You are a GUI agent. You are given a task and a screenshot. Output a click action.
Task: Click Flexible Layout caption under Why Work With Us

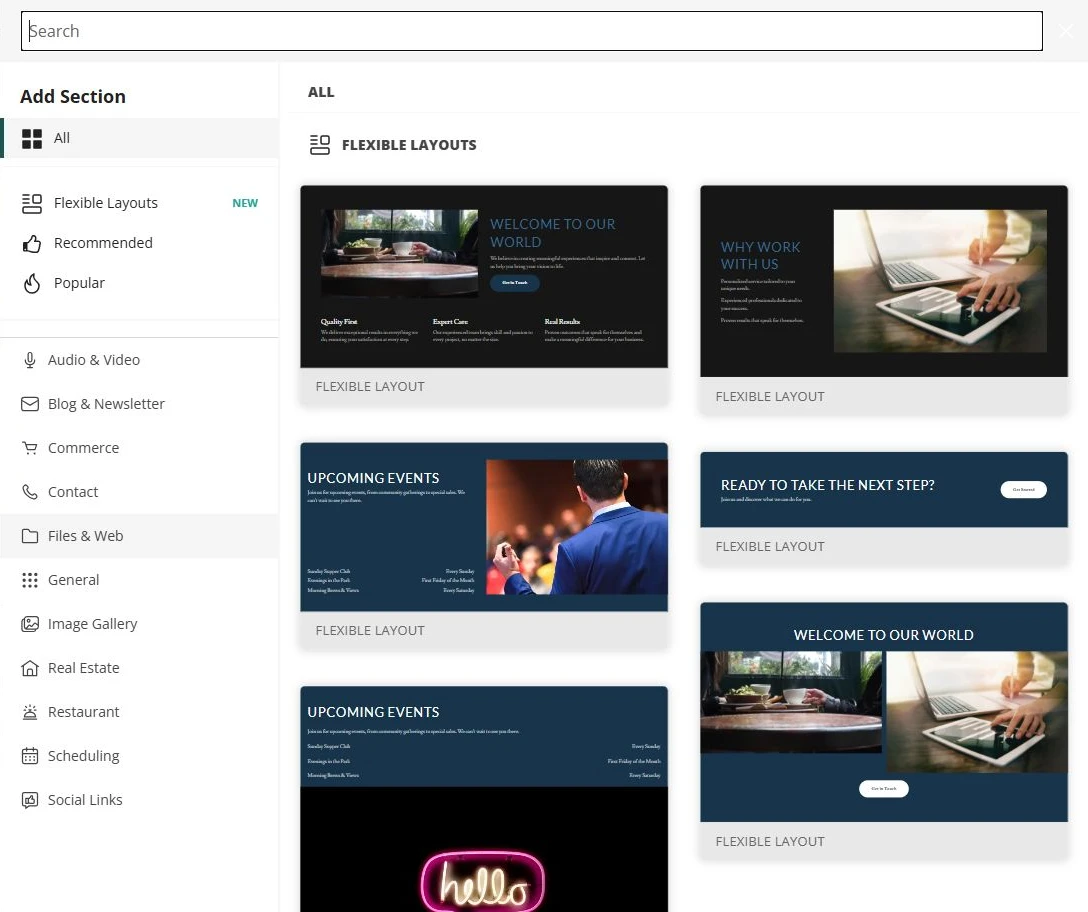click(770, 396)
